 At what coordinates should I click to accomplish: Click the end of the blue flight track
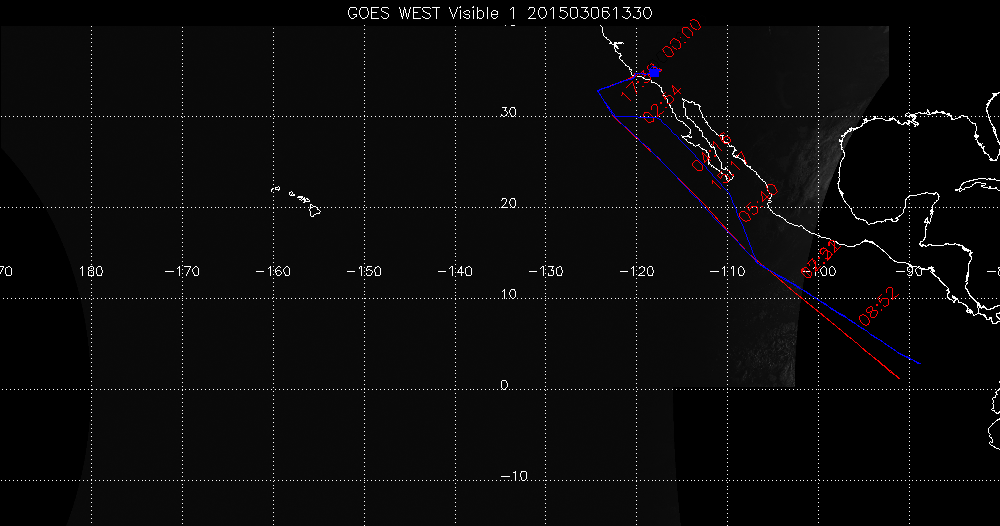(x=918, y=362)
